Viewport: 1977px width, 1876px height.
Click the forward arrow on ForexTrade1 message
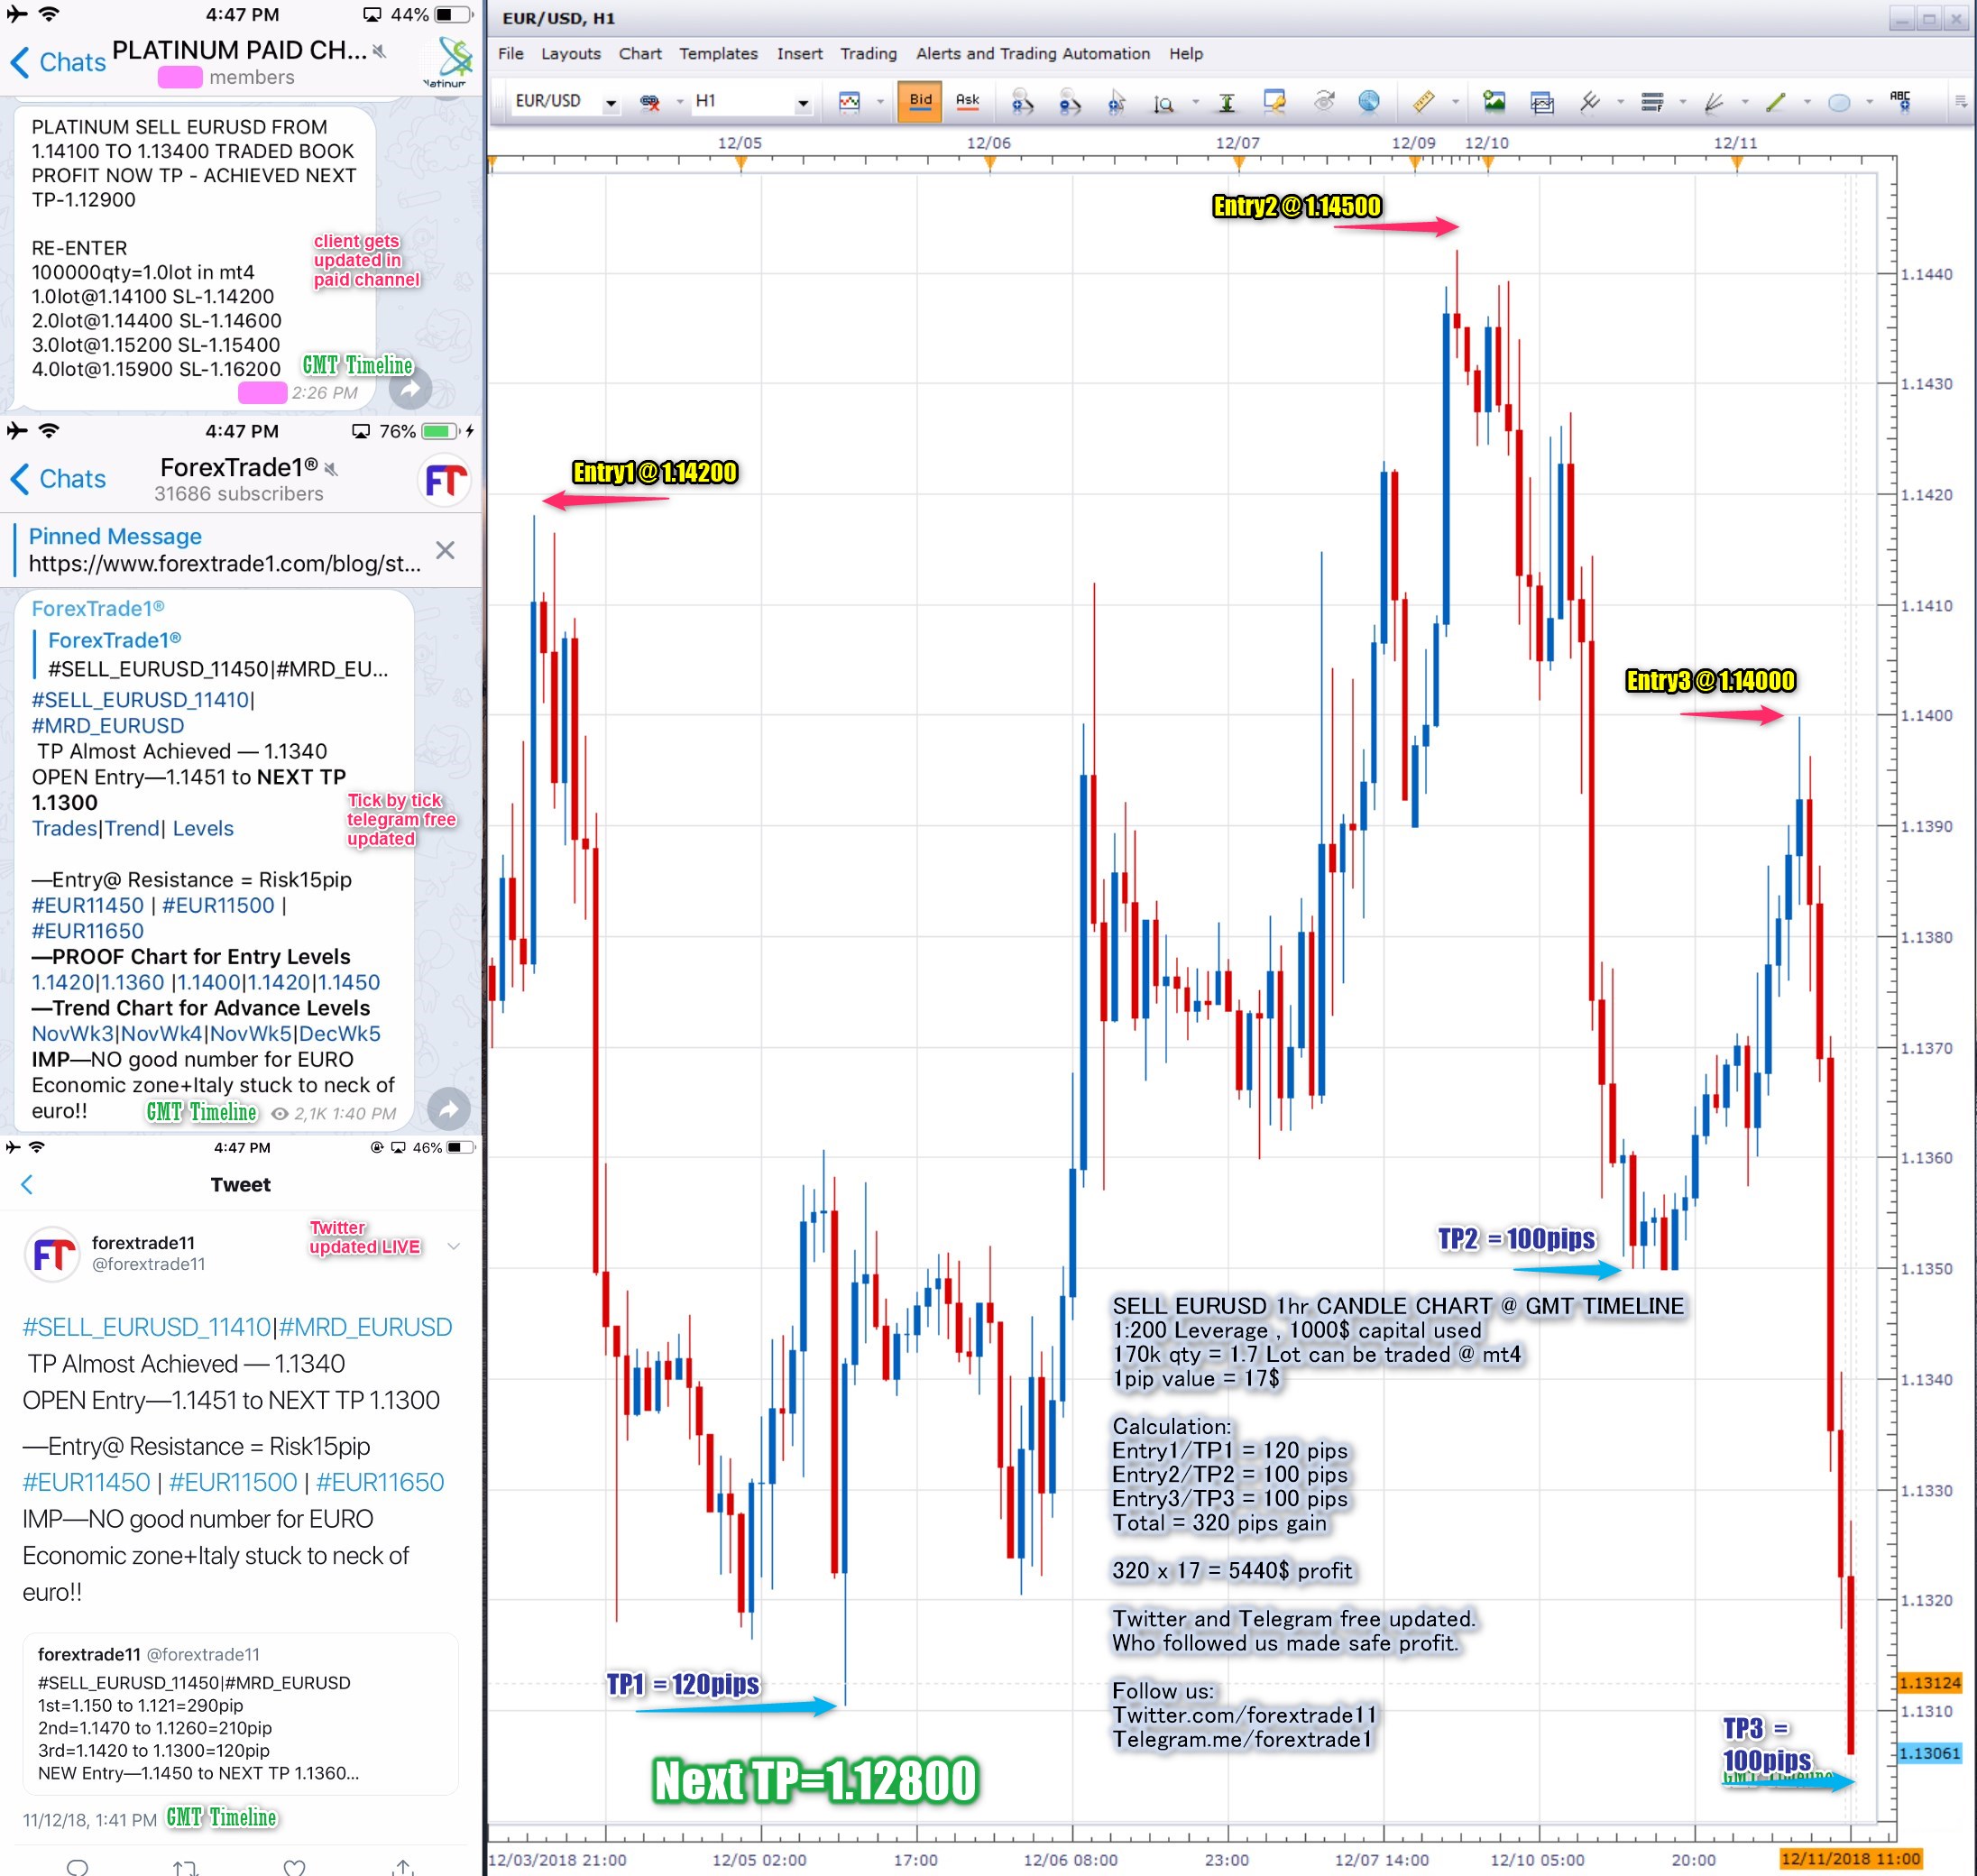[x=448, y=1108]
